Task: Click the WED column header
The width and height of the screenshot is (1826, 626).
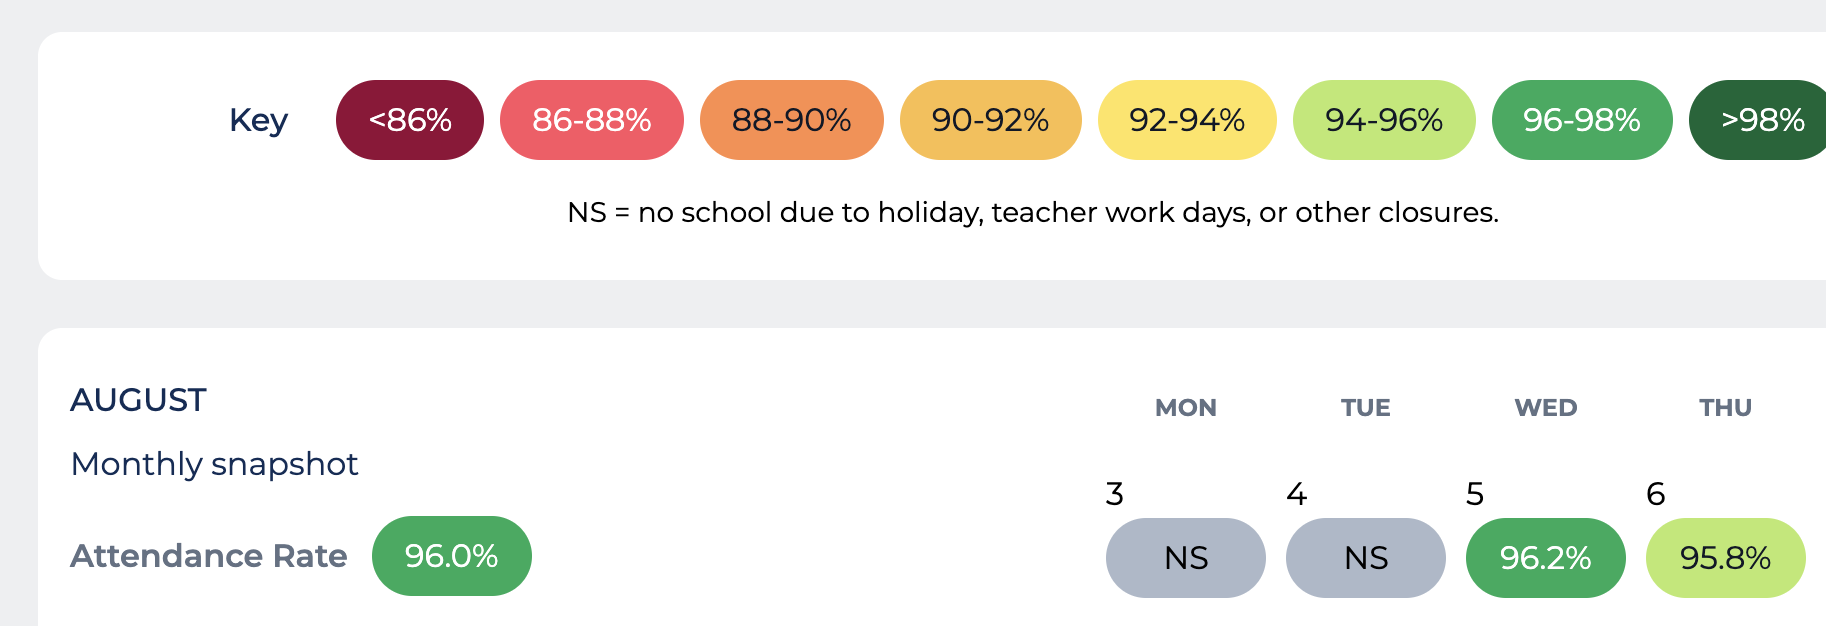Action: pyautogui.click(x=1546, y=408)
